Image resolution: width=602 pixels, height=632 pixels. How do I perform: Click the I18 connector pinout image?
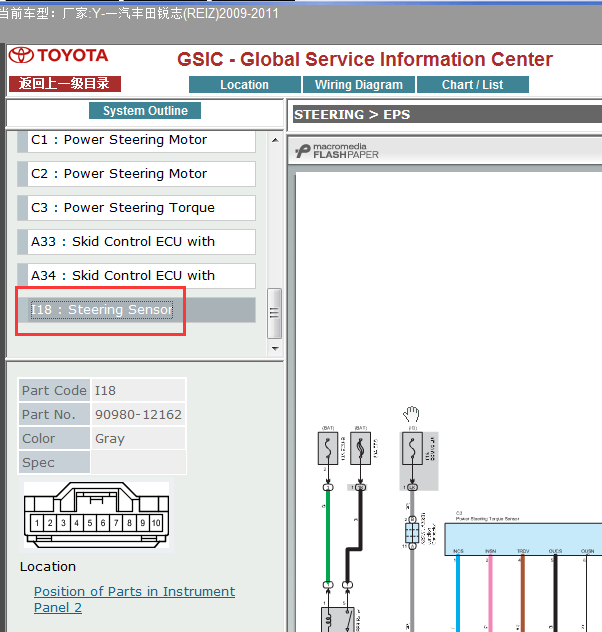pyautogui.click(x=97, y=515)
